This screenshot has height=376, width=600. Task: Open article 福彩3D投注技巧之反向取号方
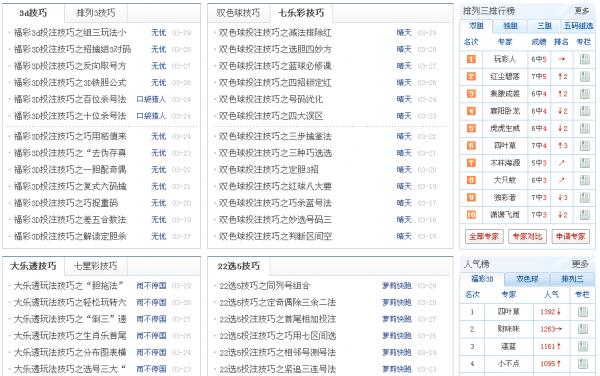point(70,66)
